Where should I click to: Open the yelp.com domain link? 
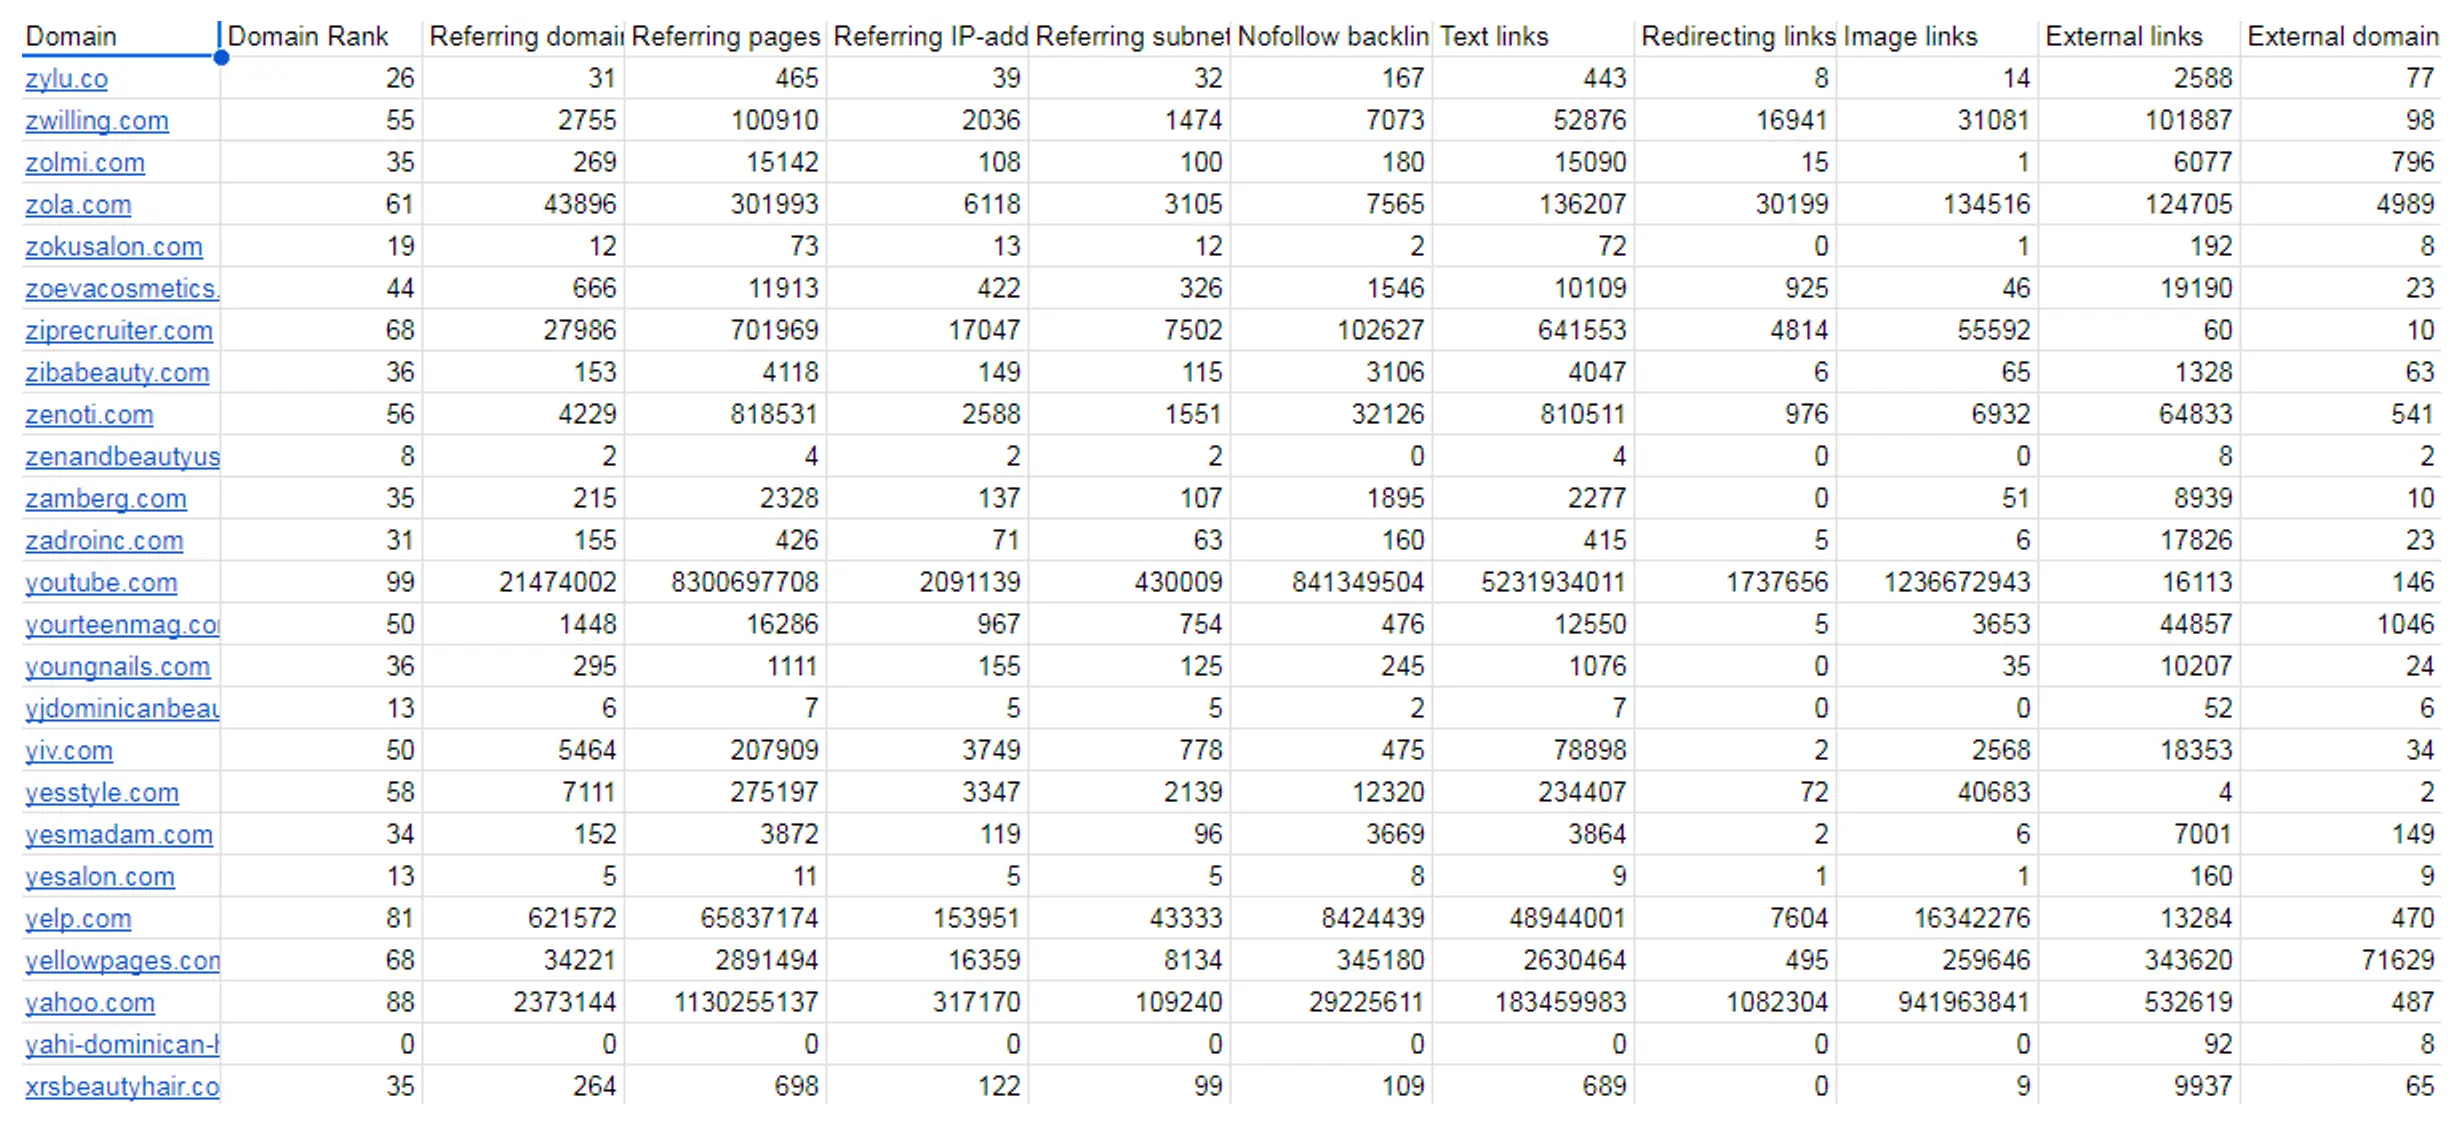(x=77, y=919)
